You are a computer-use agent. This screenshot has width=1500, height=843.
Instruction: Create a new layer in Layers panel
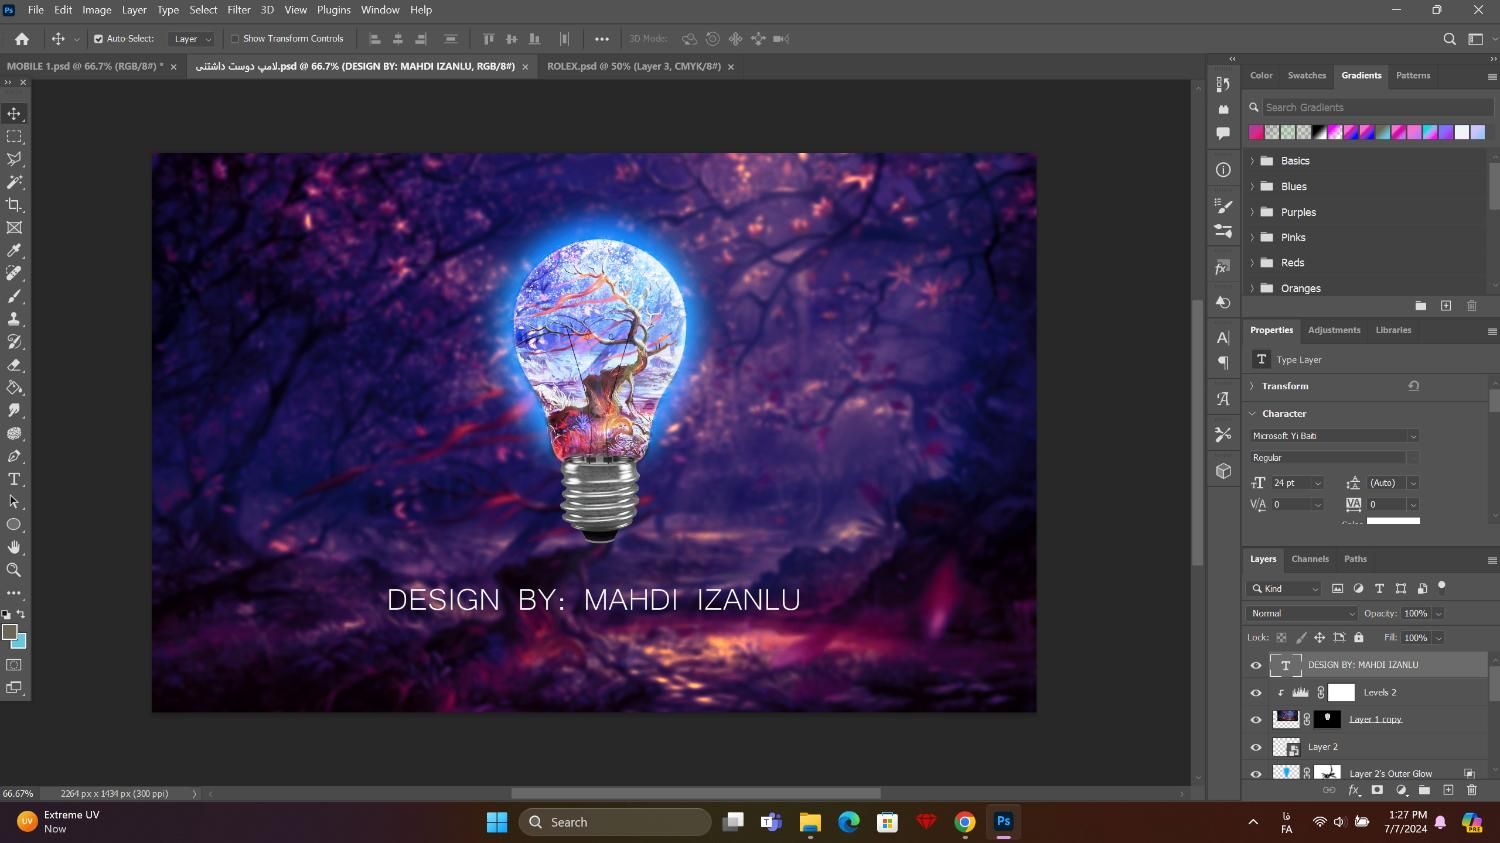(x=1448, y=790)
